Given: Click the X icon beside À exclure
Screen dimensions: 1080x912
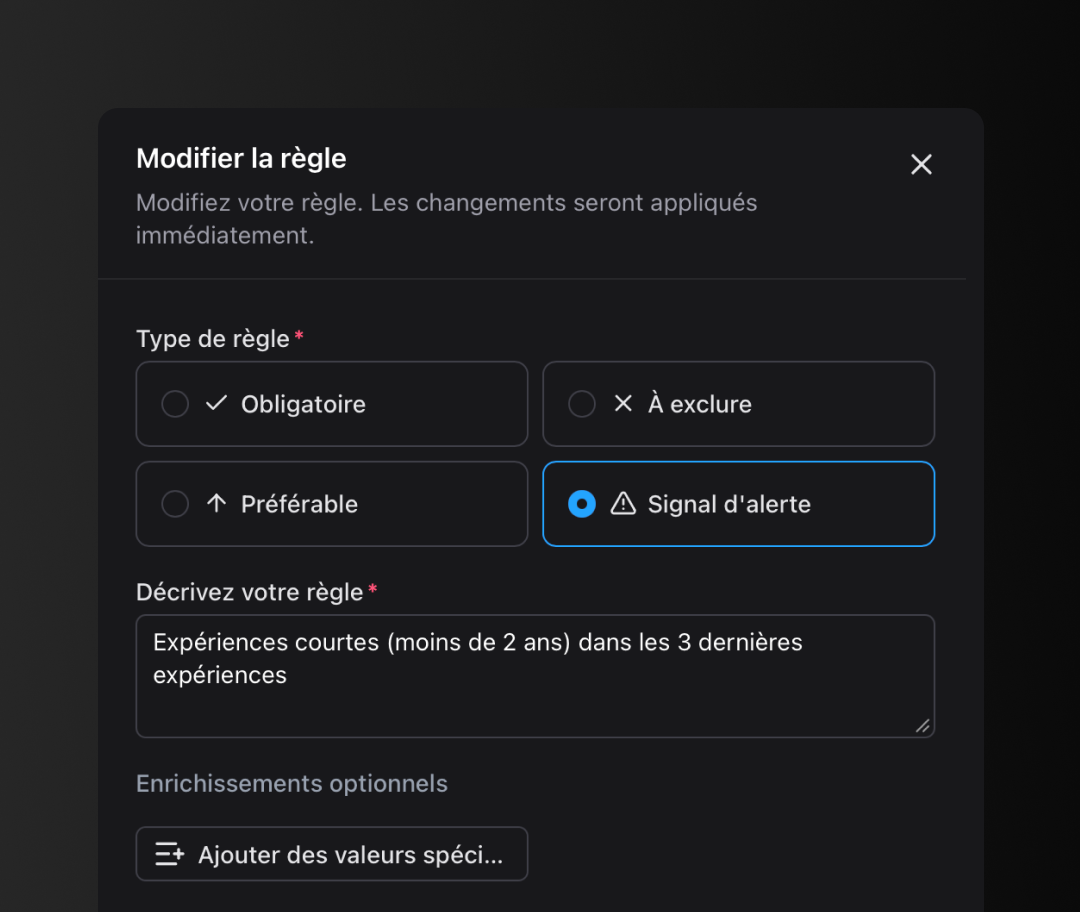Looking at the screenshot, I should point(623,403).
